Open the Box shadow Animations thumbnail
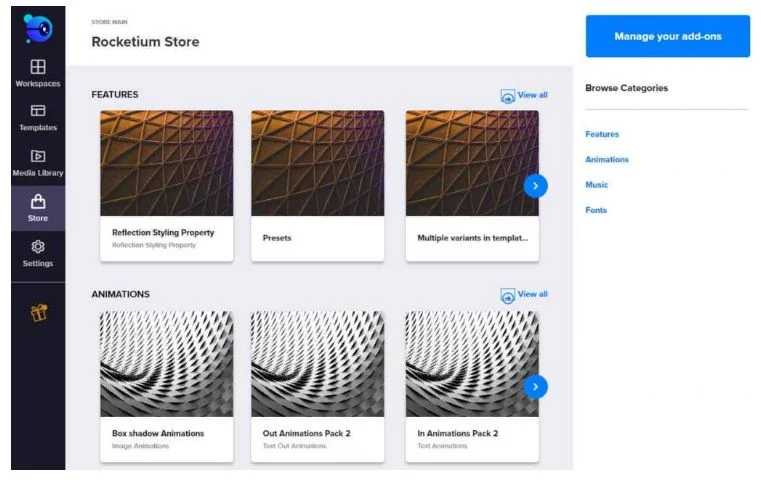The height and width of the screenshot is (480, 761). click(x=166, y=364)
